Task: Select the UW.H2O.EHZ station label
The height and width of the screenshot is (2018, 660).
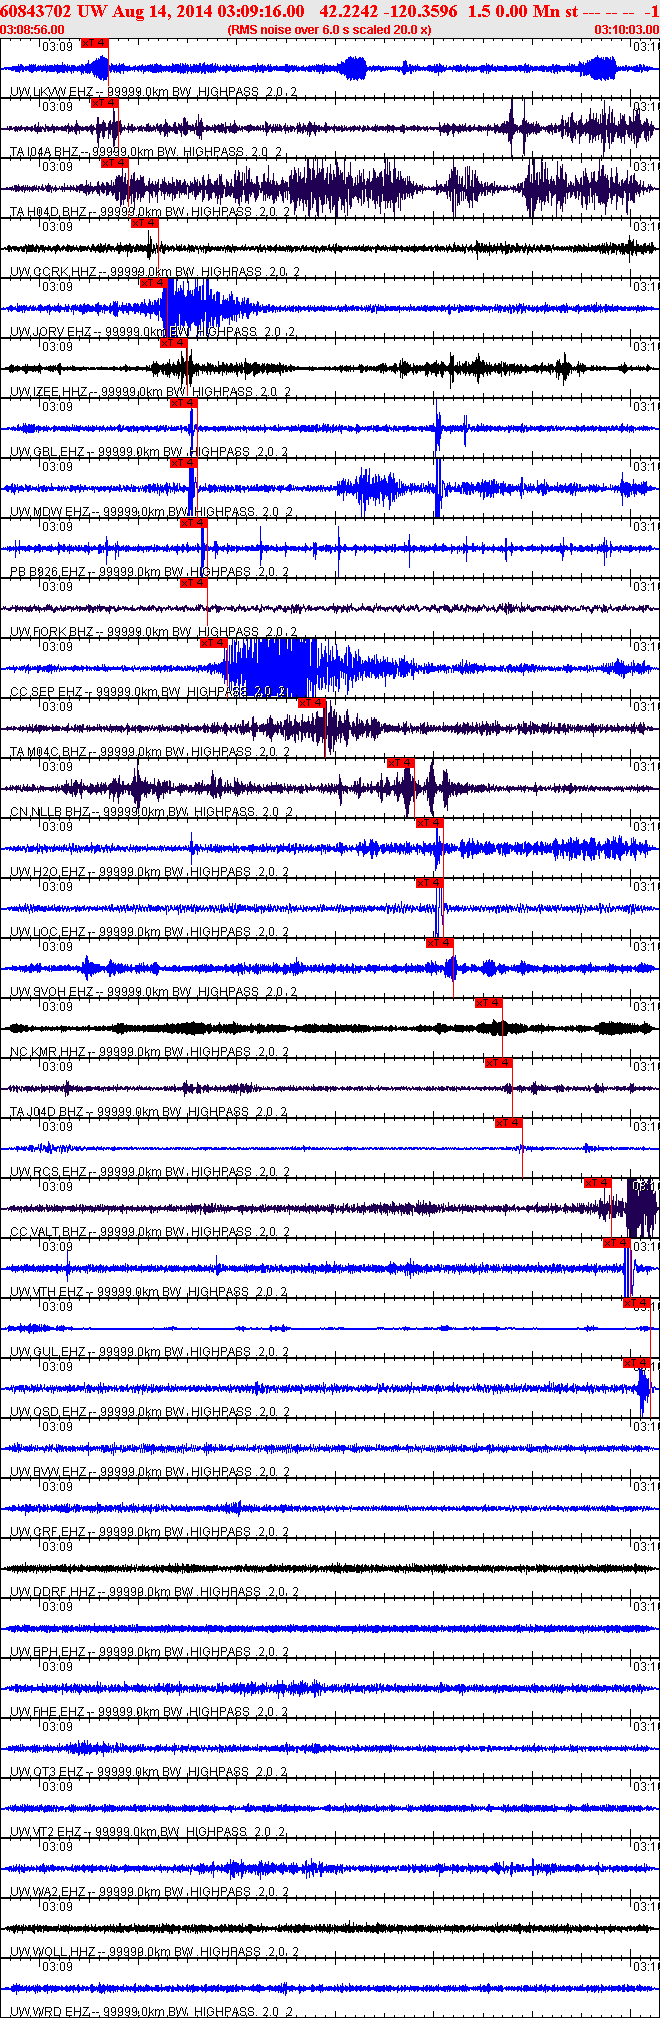Action: (47, 872)
